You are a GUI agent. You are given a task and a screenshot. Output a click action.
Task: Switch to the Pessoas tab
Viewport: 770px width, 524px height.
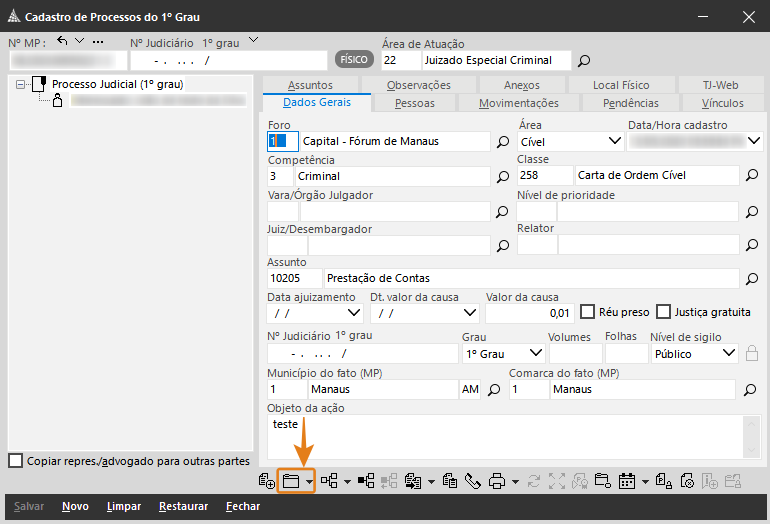point(415,103)
